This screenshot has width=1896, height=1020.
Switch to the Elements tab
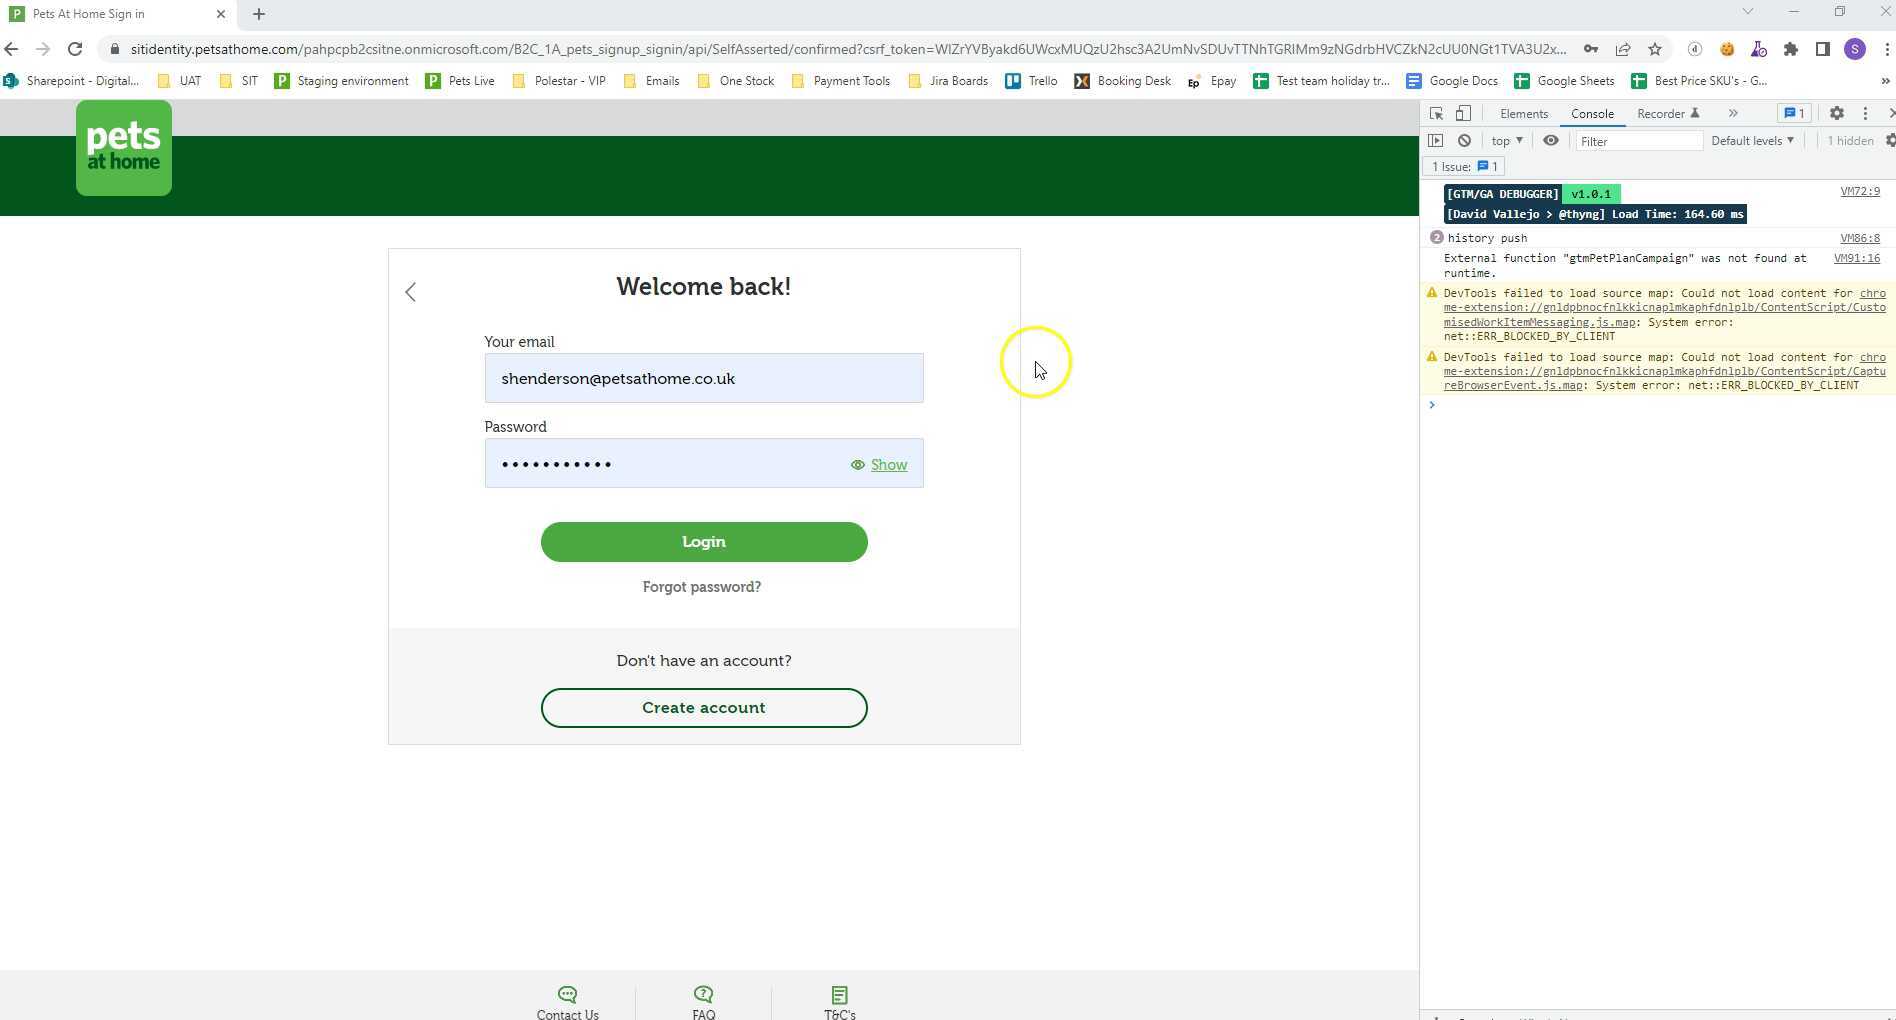pos(1524,114)
